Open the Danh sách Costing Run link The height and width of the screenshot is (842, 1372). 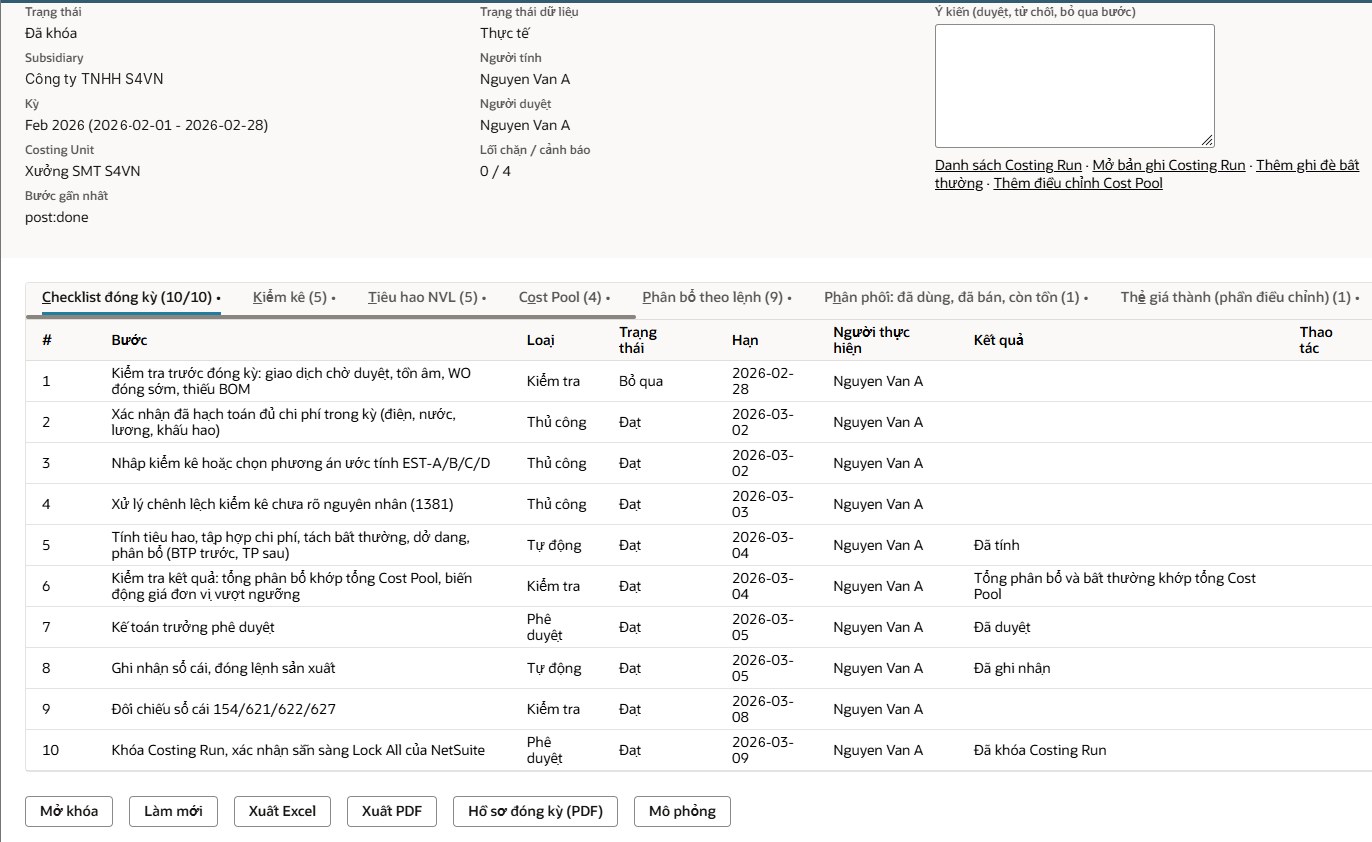pyautogui.click(x=1008, y=165)
